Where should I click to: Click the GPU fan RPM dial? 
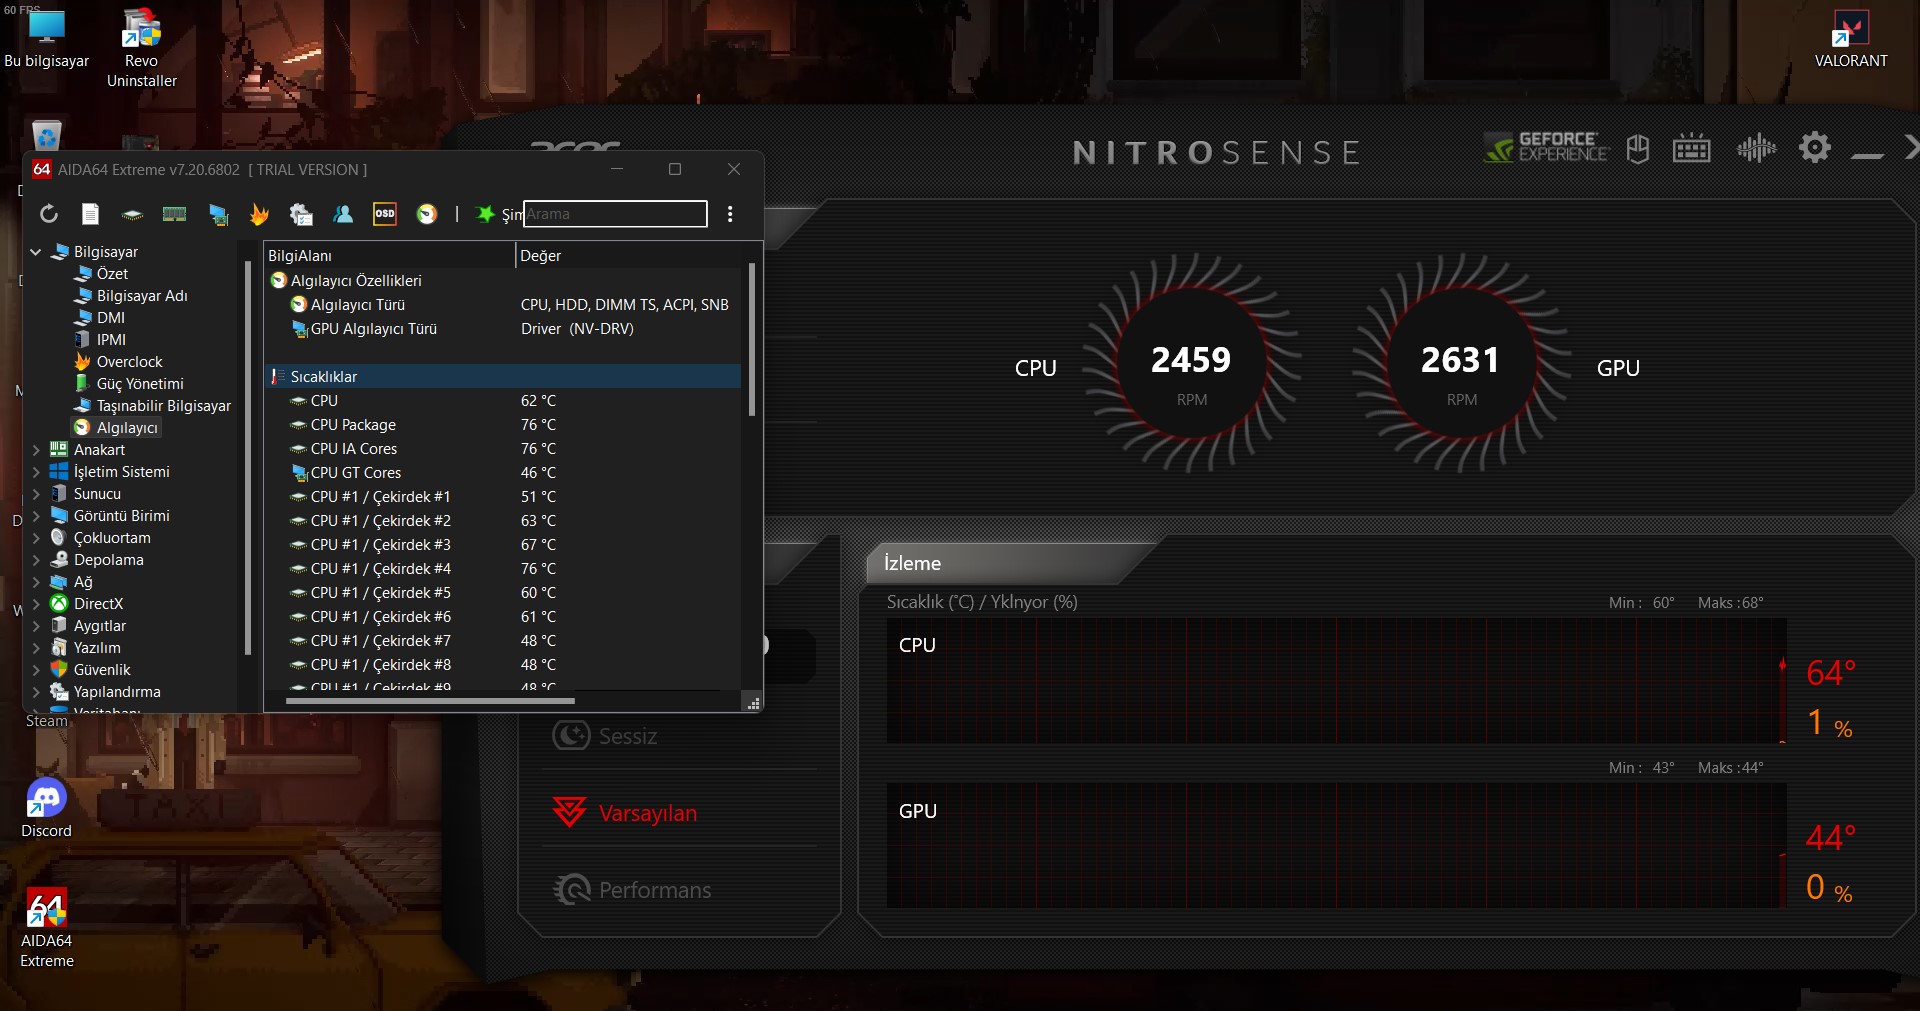point(1461,365)
